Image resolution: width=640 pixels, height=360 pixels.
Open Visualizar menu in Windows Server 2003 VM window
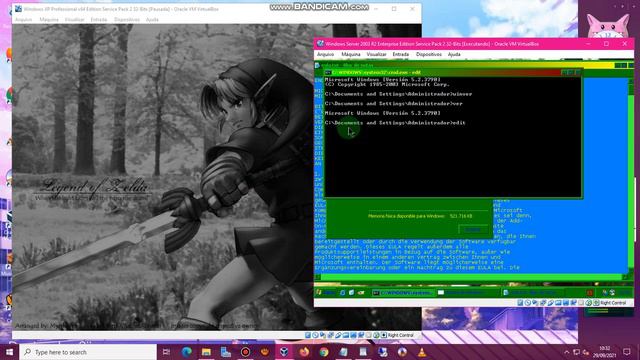tap(376, 54)
